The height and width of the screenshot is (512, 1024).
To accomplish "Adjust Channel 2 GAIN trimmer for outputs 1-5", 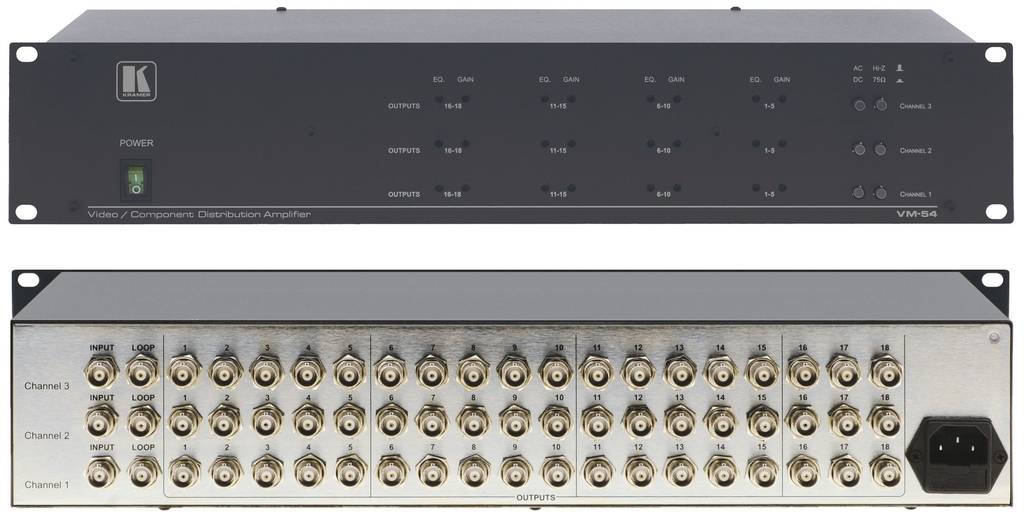I will (x=782, y=143).
